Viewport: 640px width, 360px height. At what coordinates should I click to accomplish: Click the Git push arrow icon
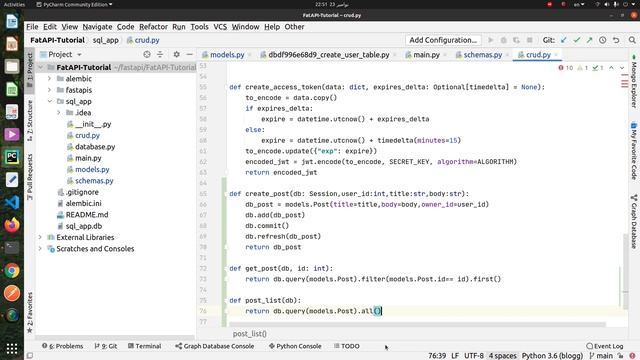pyautogui.click(x=589, y=40)
